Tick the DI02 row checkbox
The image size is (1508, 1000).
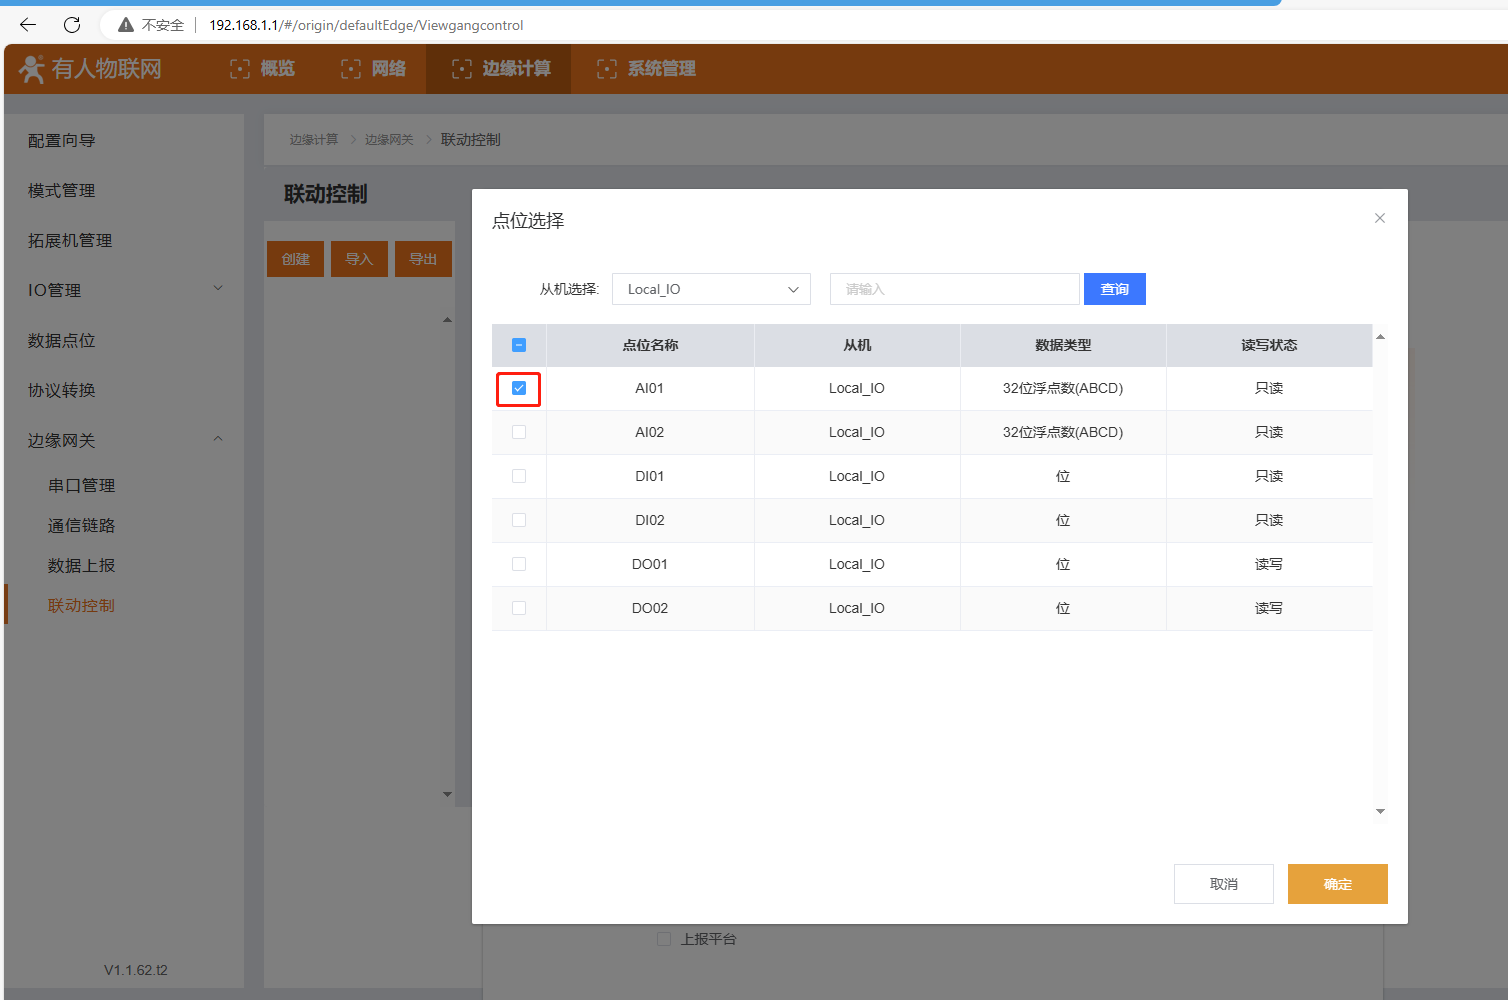tap(519, 520)
